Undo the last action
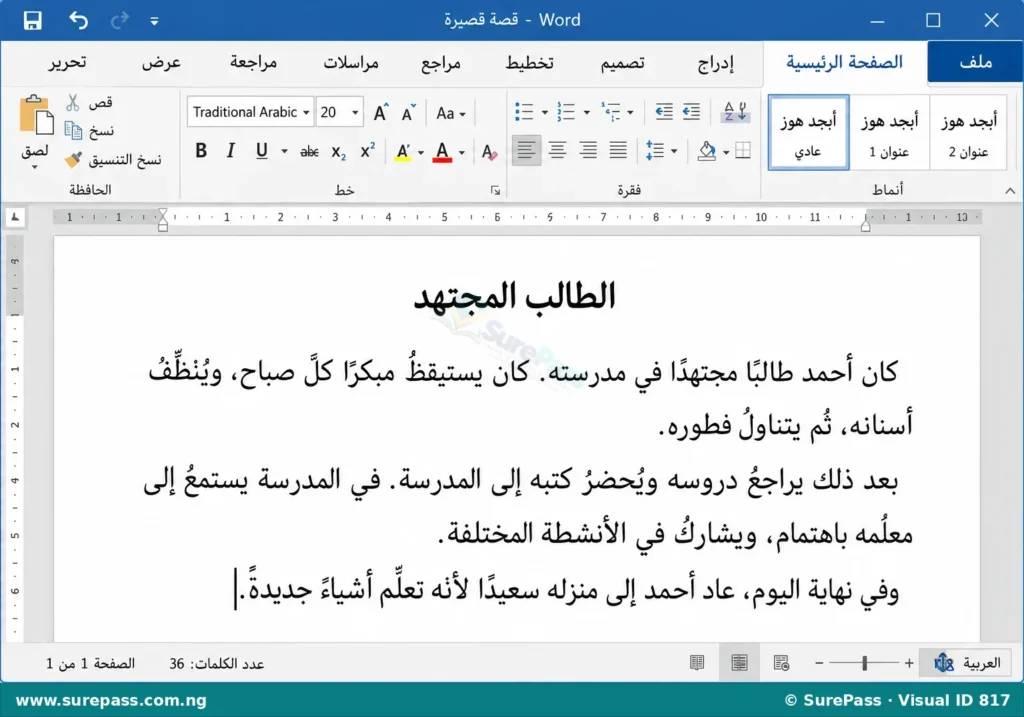1024x717 pixels. (78, 20)
